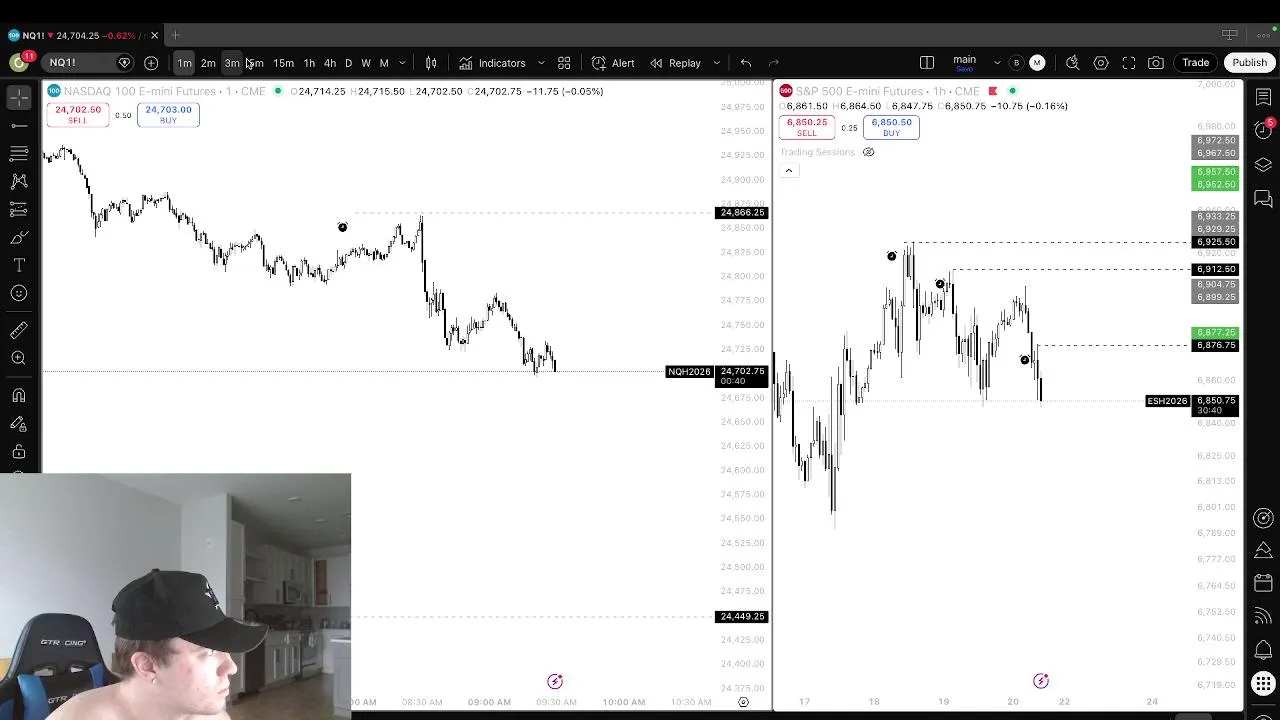Switch to the 2m timeframe

[x=208, y=63]
